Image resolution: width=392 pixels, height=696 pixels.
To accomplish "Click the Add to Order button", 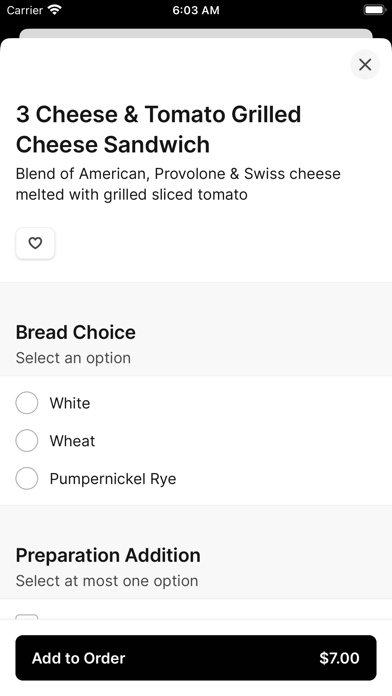I will (x=196, y=657).
